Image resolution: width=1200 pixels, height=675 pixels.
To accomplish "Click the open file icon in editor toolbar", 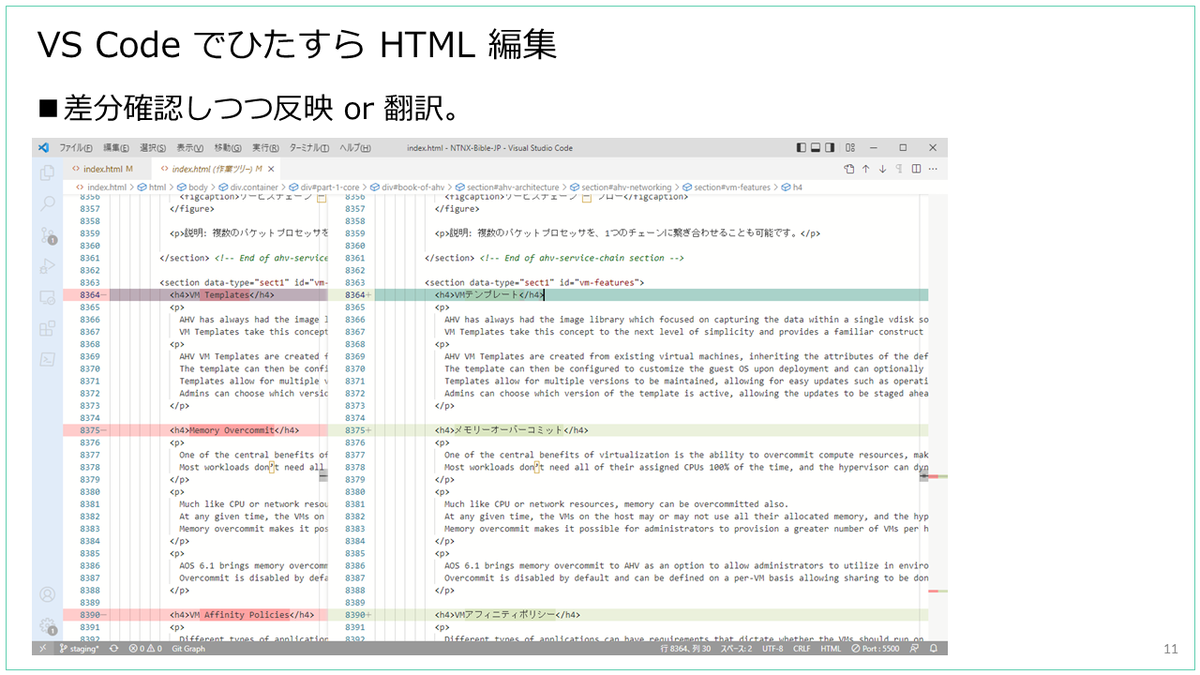I will (849, 169).
